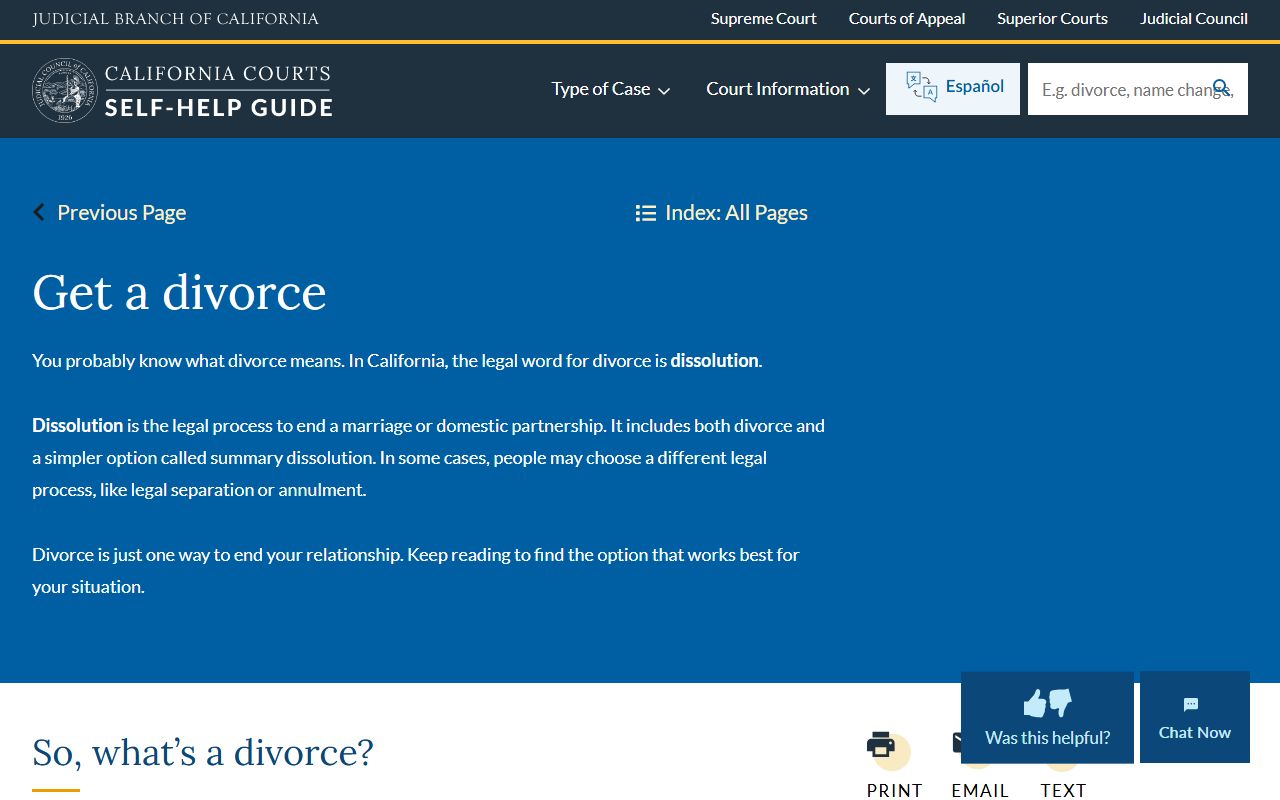Click the printer icon above PRINT
Image resolution: width=1280 pixels, height=800 pixels.
tap(881, 745)
